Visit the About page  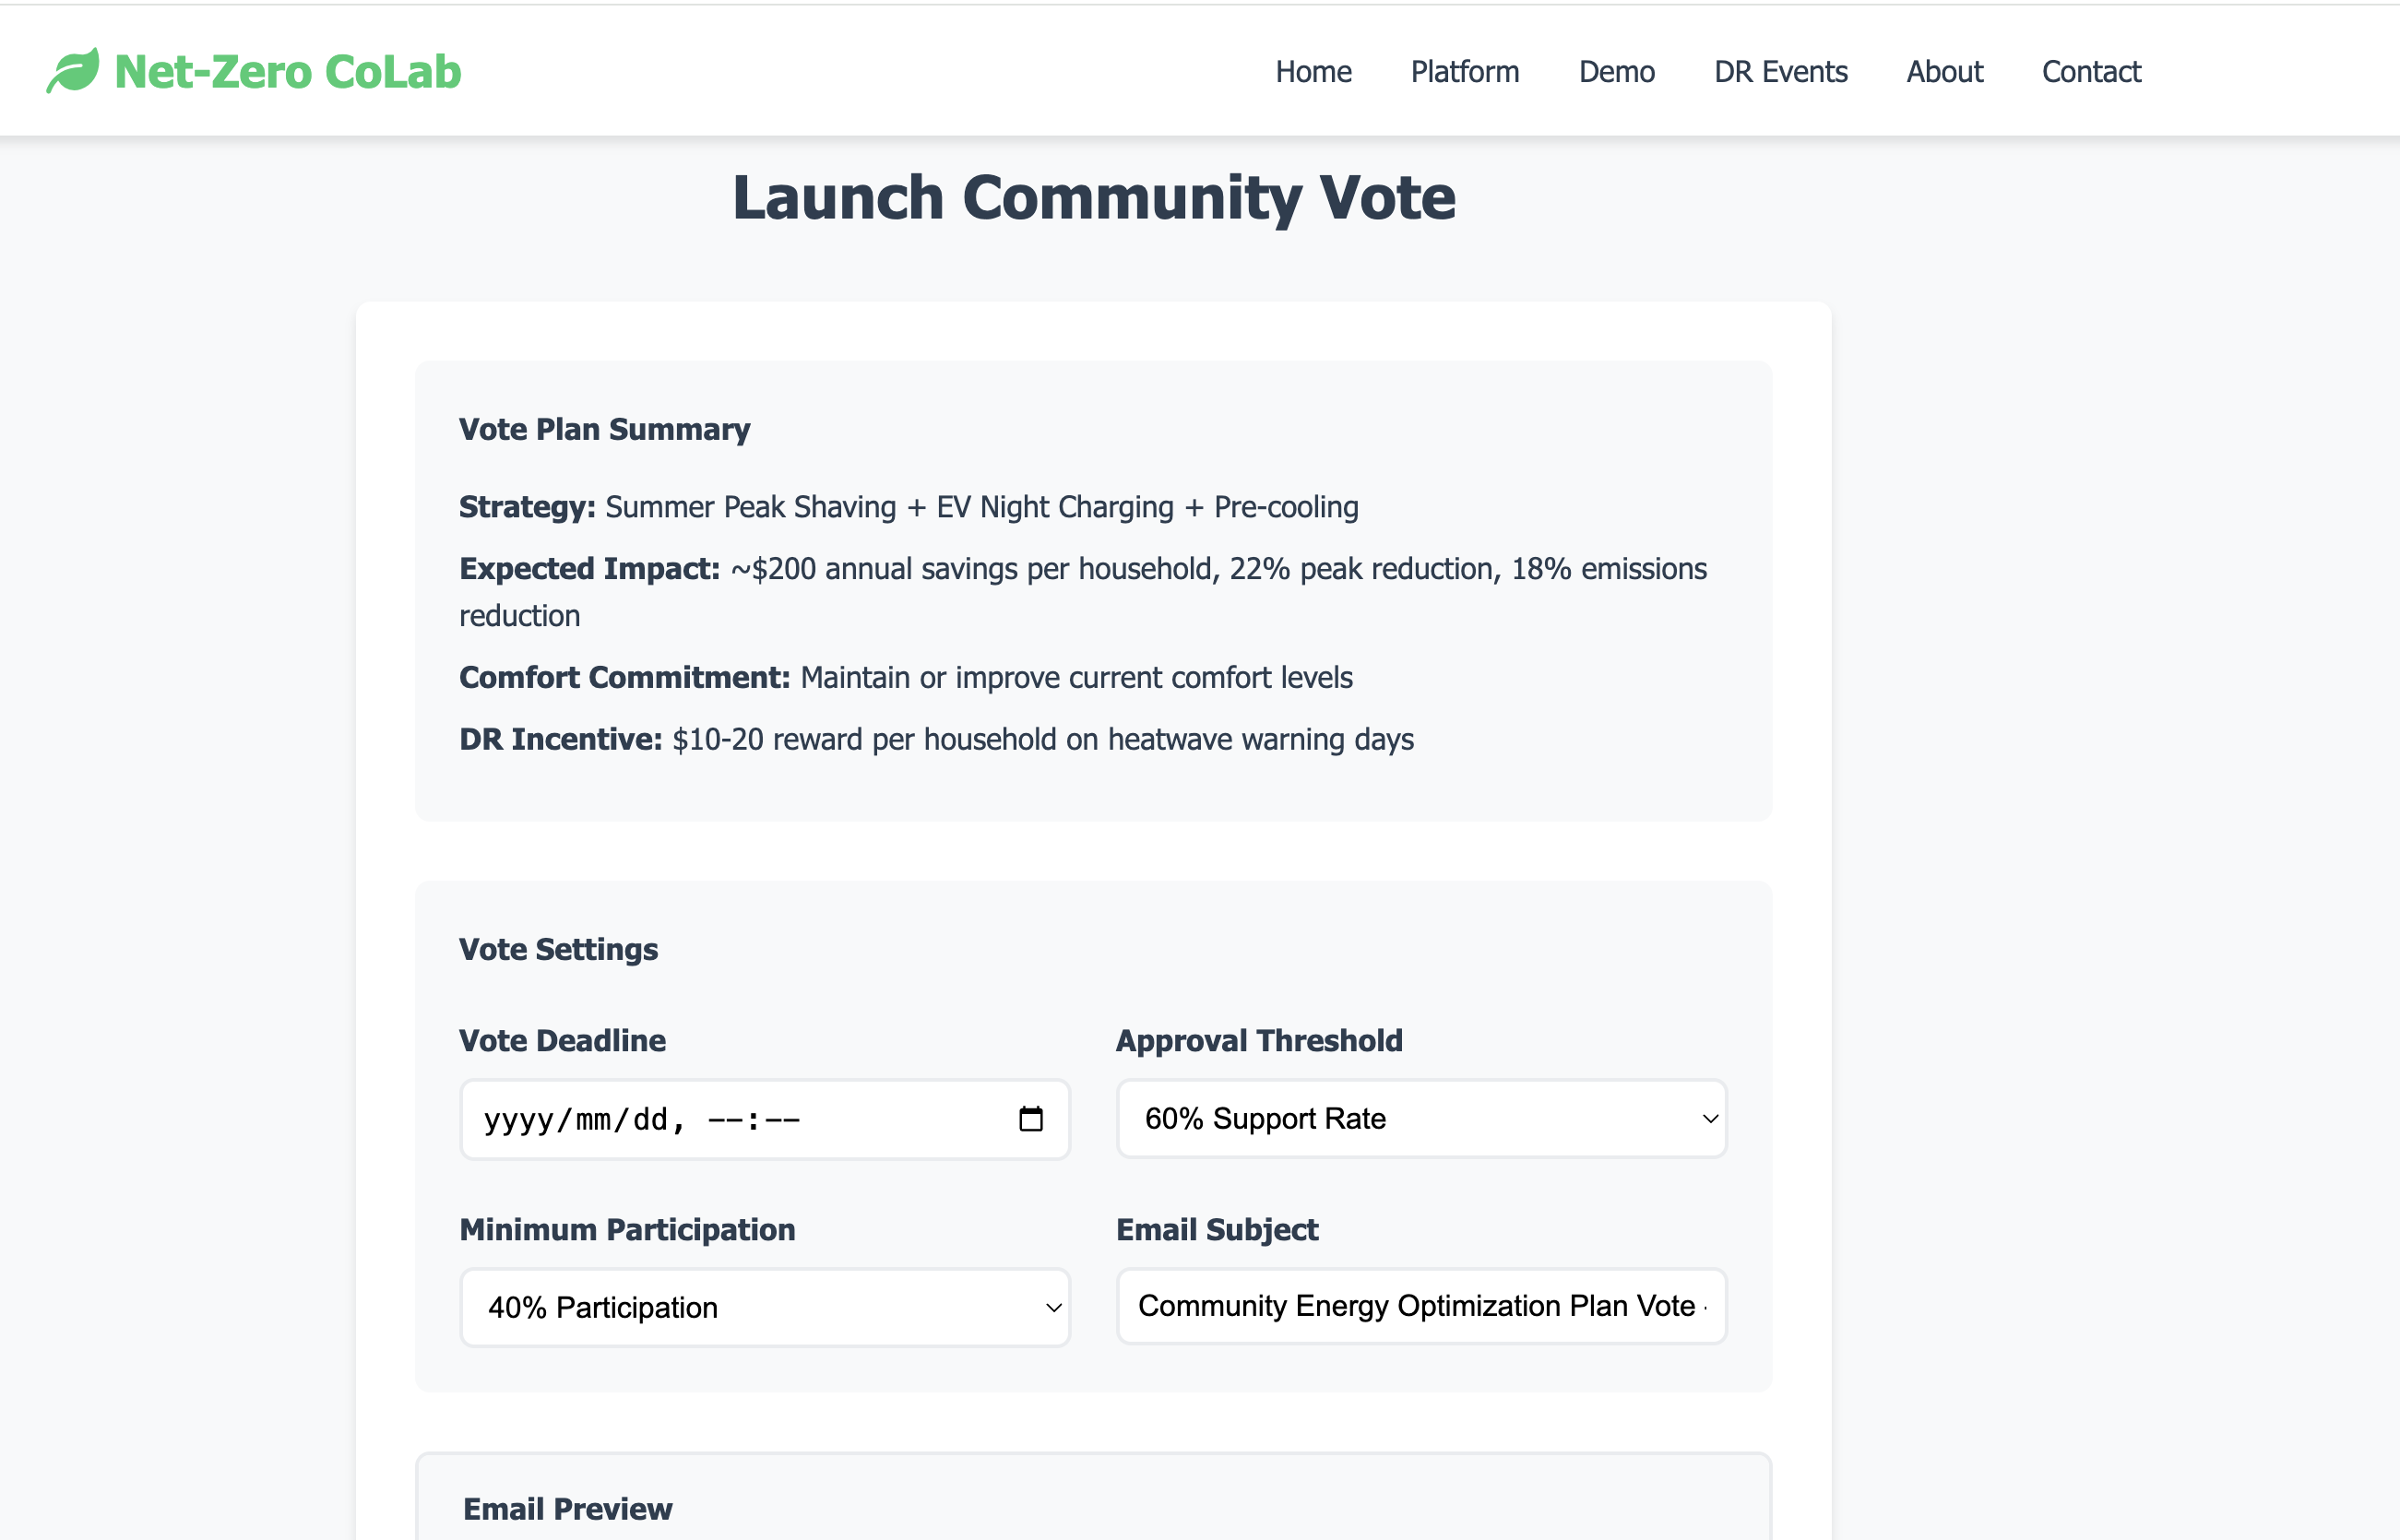coord(1944,72)
